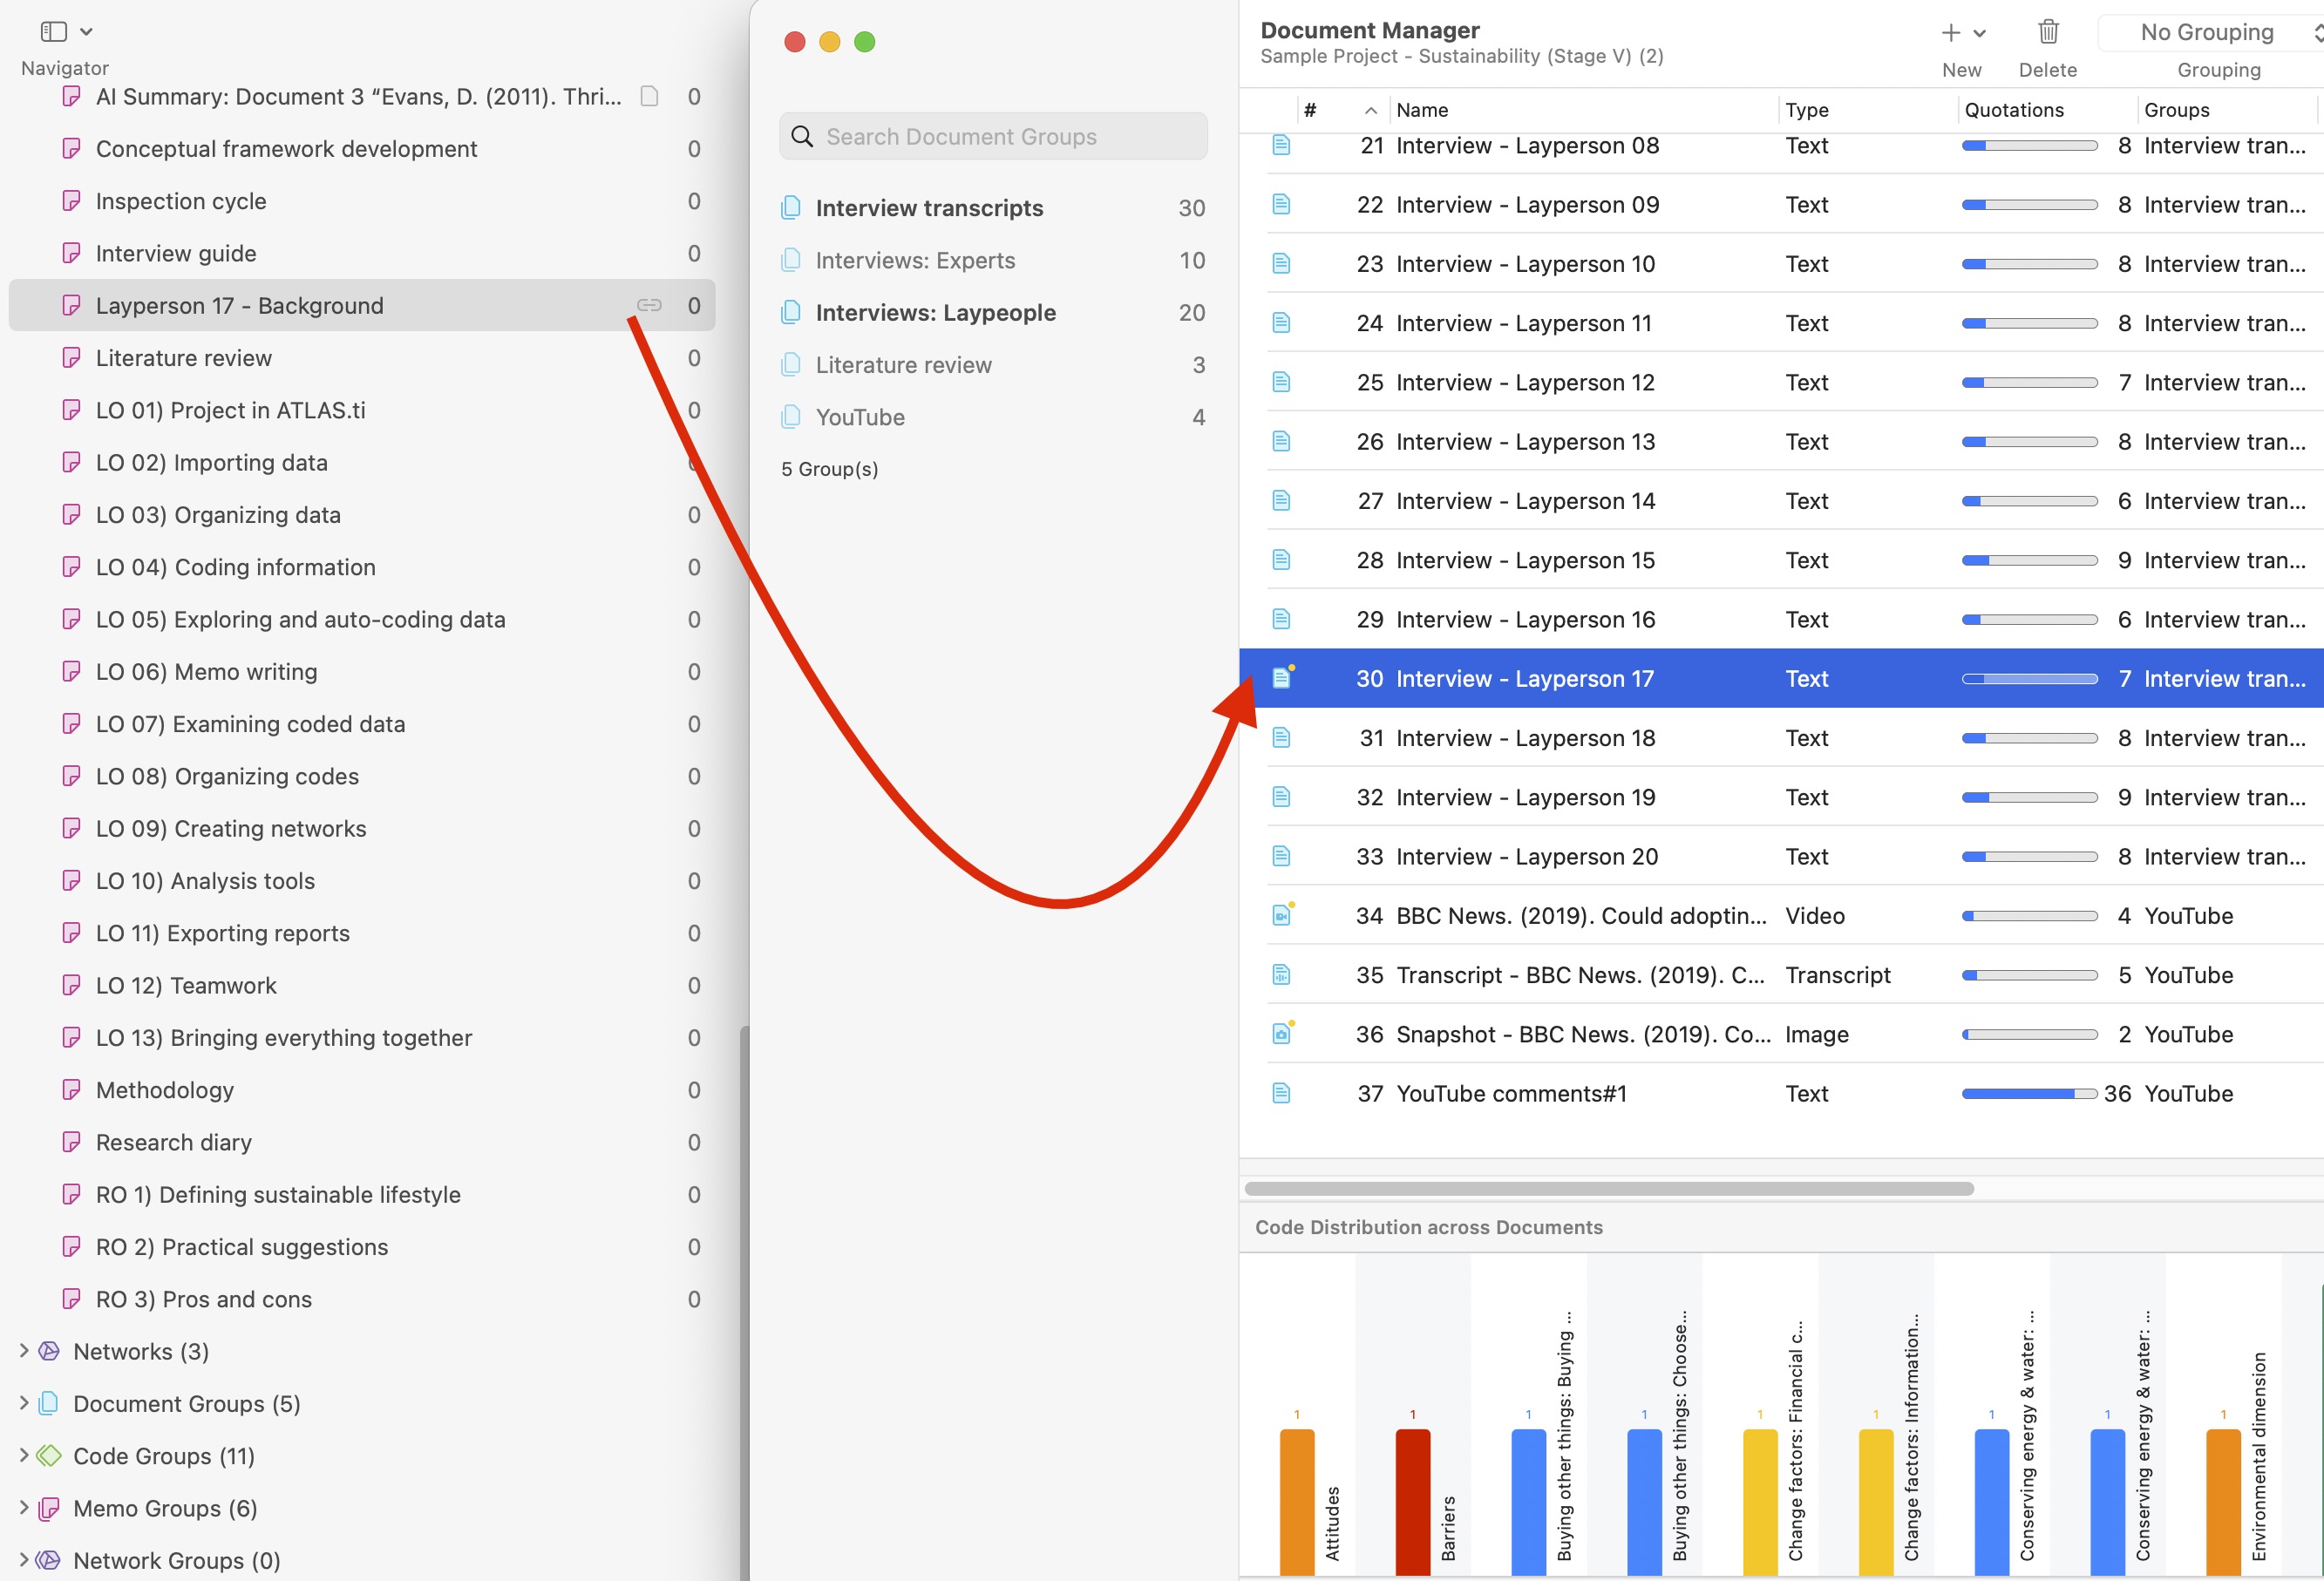Click memo icon beside Research diary
The image size is (2324, 1581).
pos(71,1142)
